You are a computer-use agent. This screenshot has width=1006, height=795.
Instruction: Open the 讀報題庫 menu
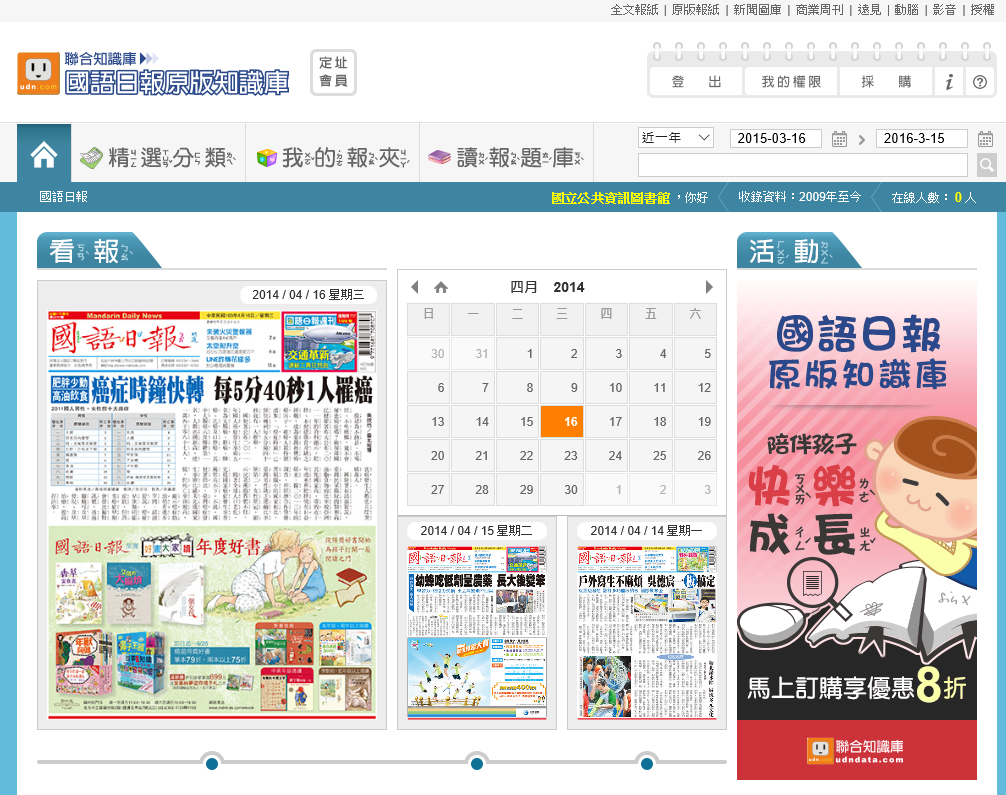[506, 157]
